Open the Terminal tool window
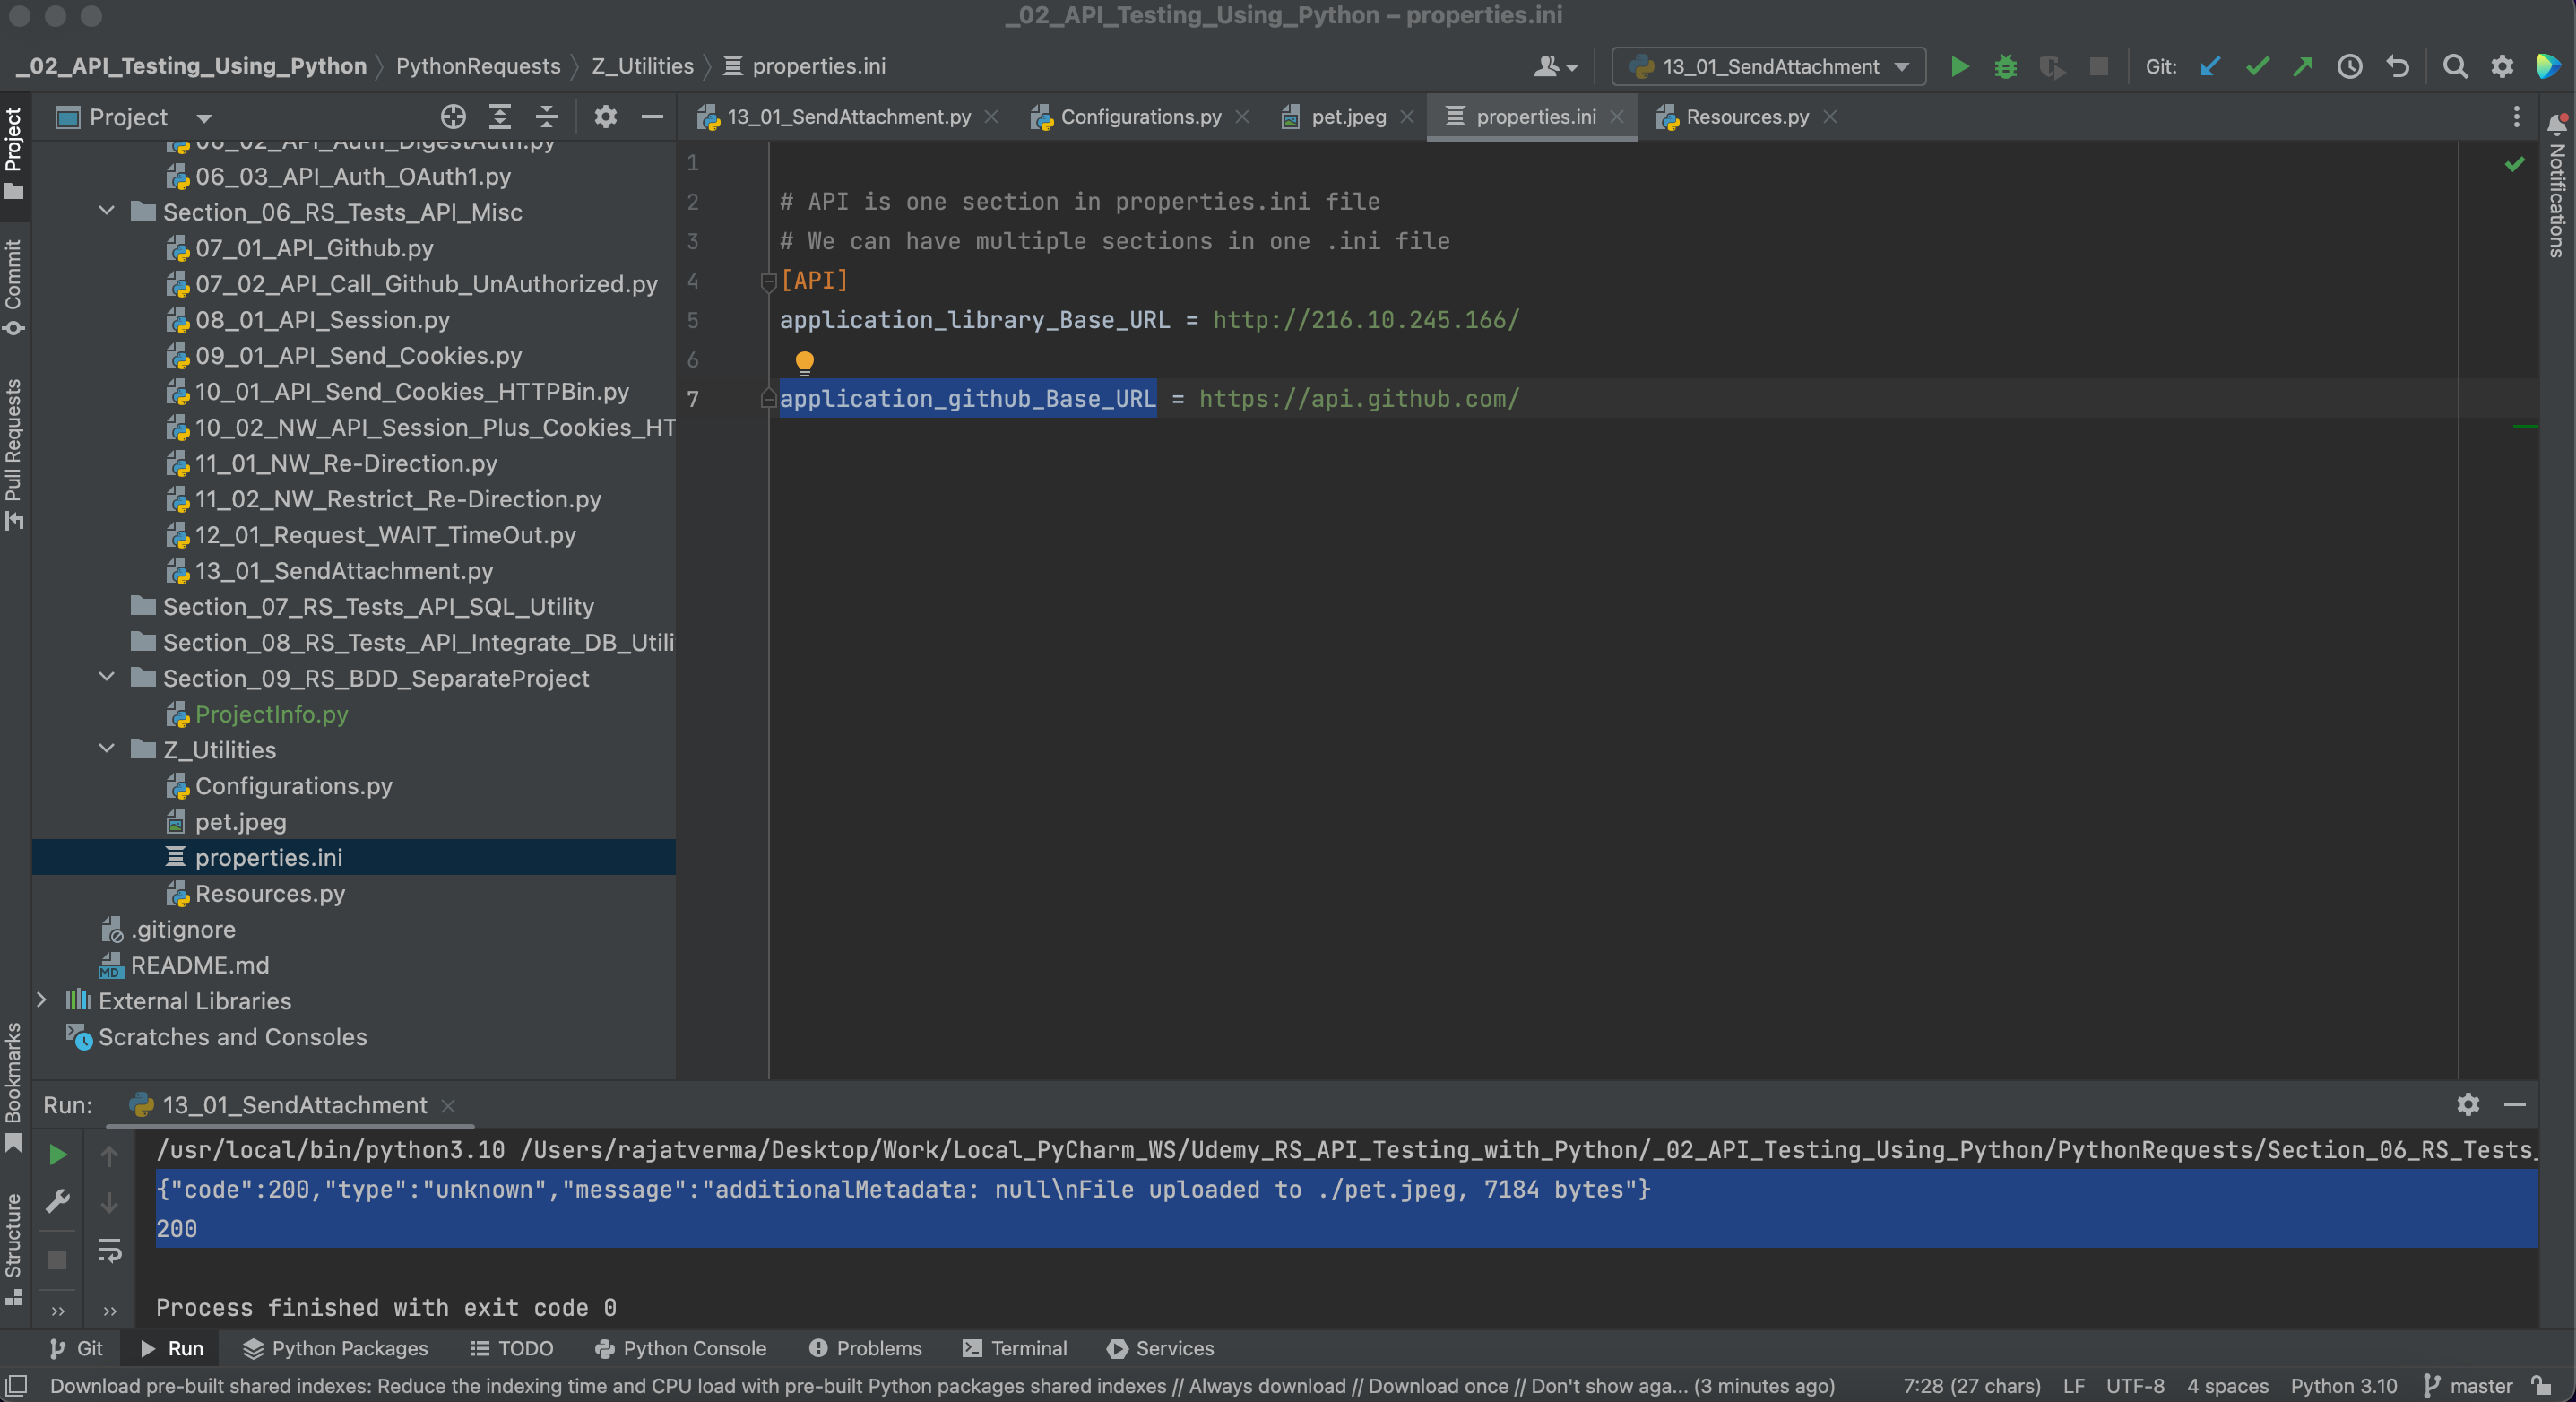The width and height of the screenshot is (2576, 1402). pyautogui.click(x=1015, y=1348)
